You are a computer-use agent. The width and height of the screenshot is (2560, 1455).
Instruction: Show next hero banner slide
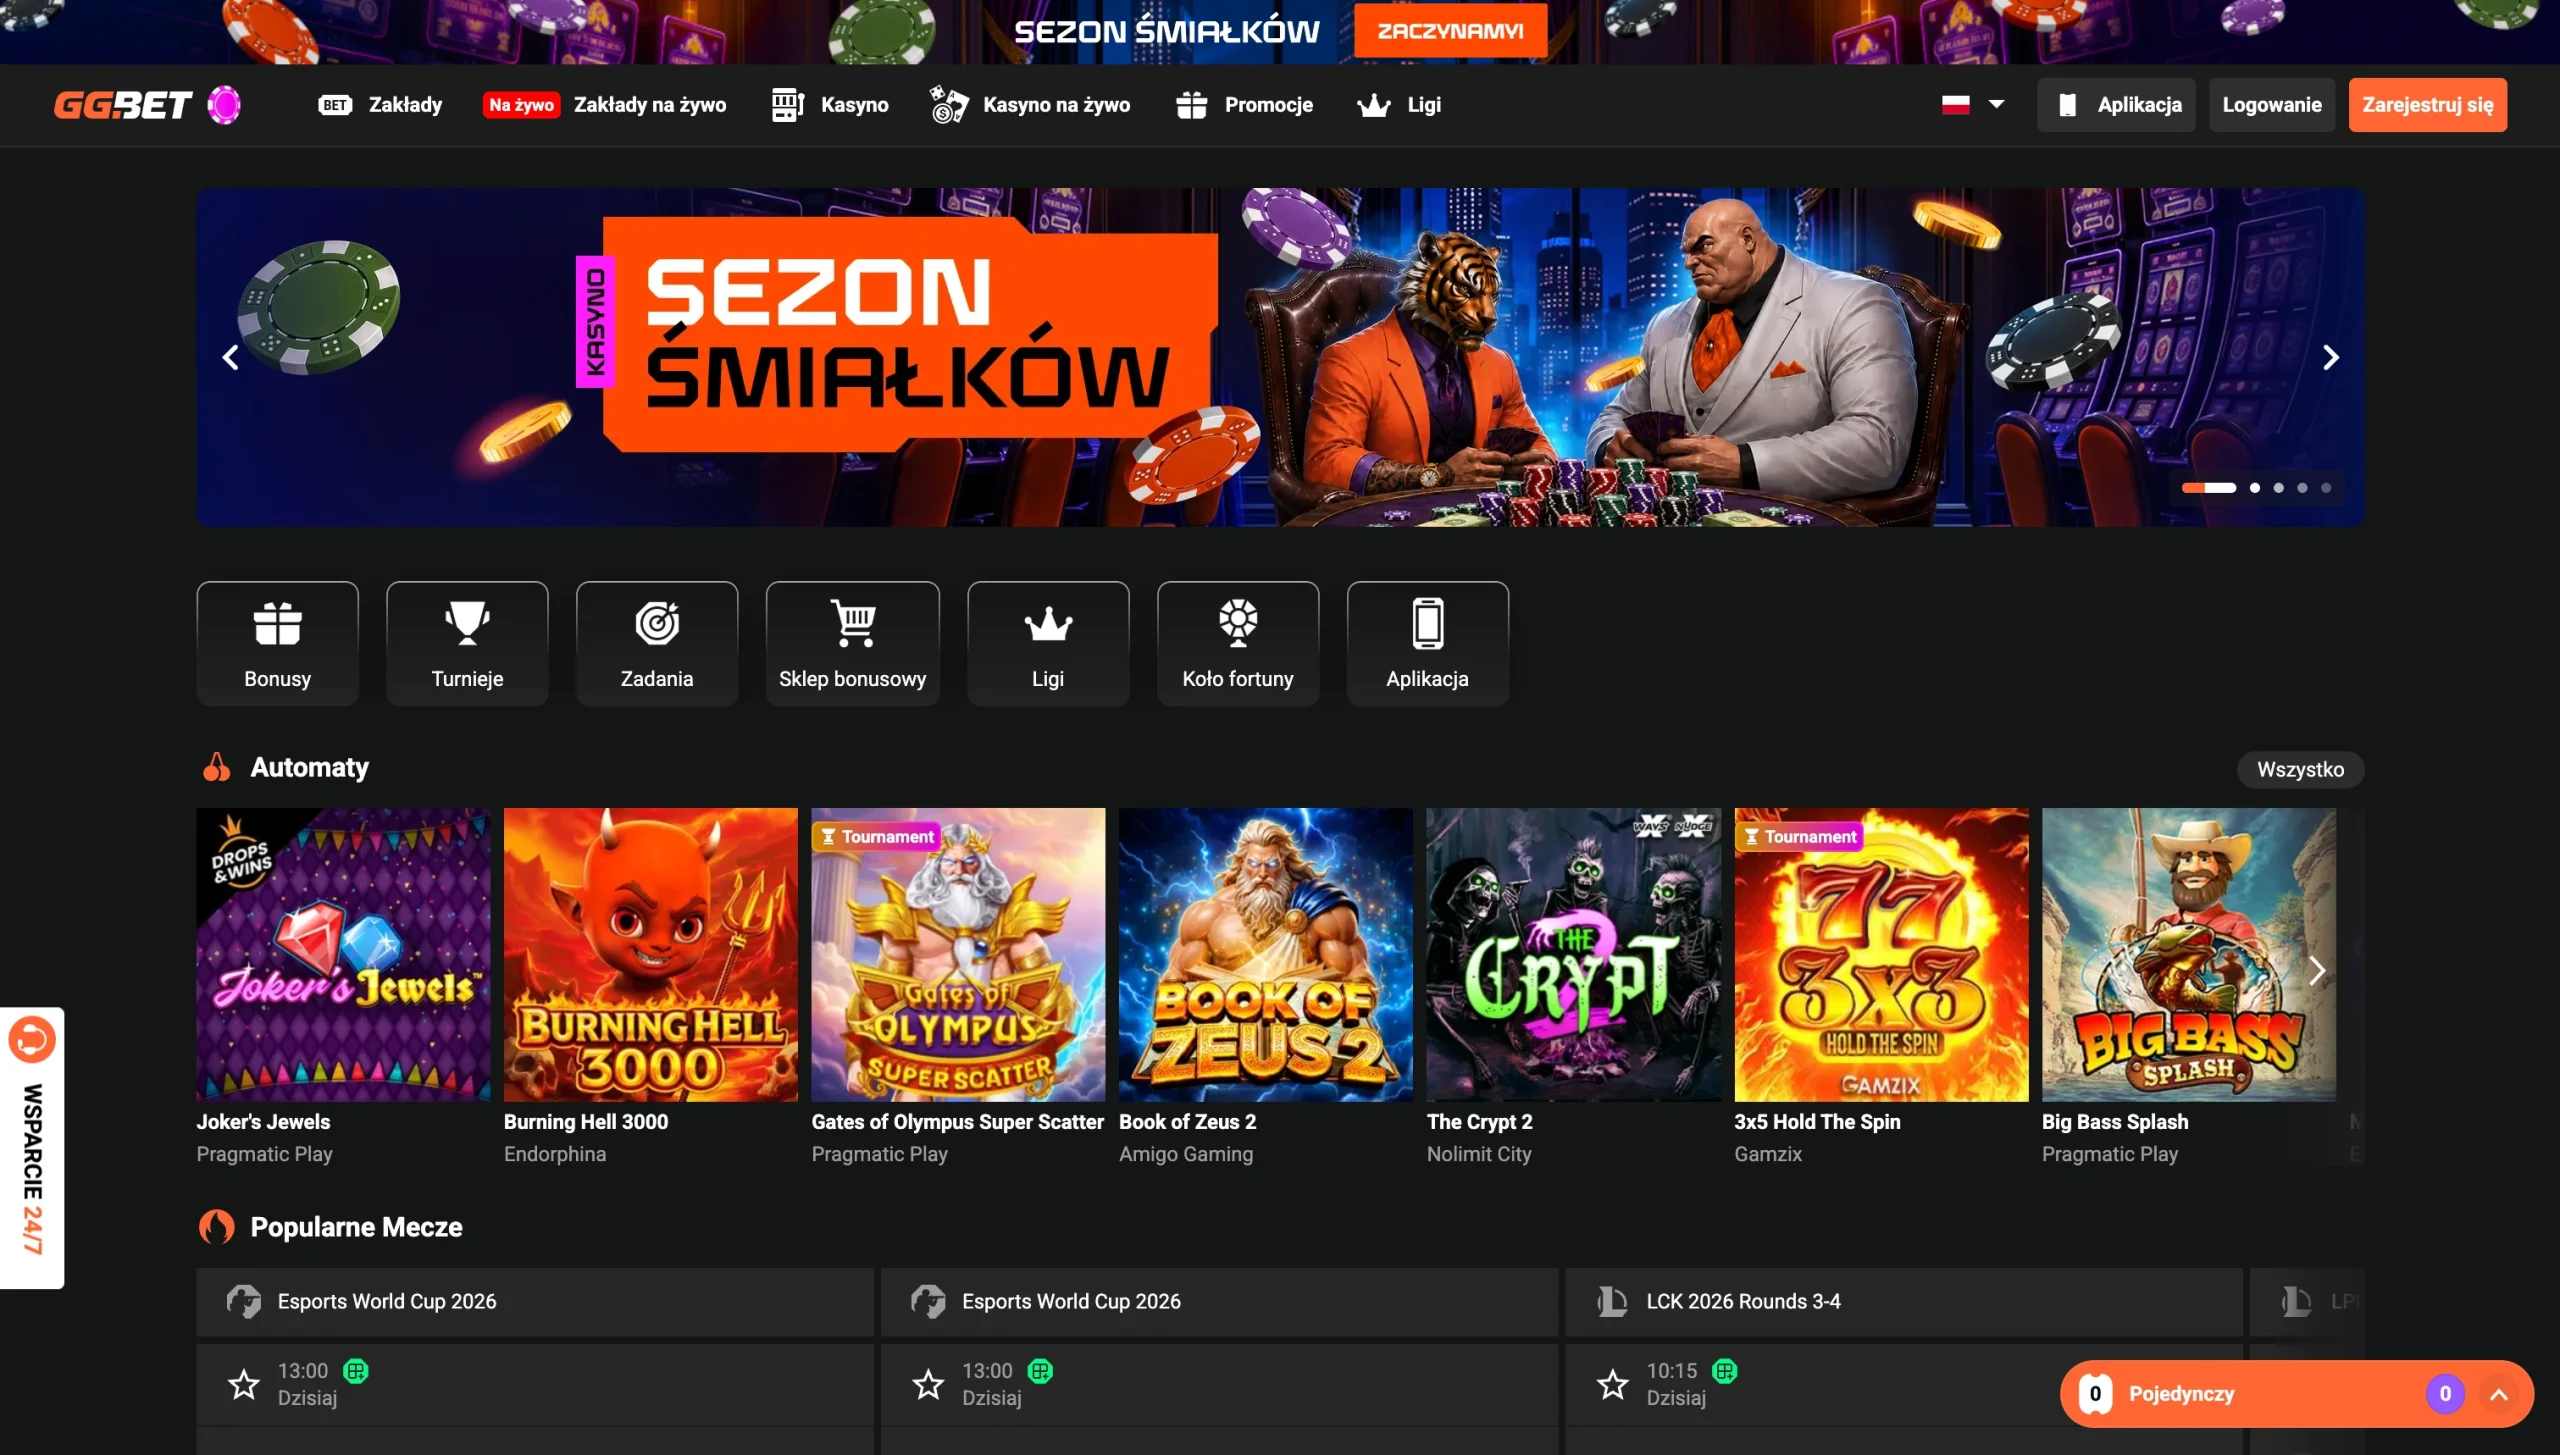point(2331,358)
